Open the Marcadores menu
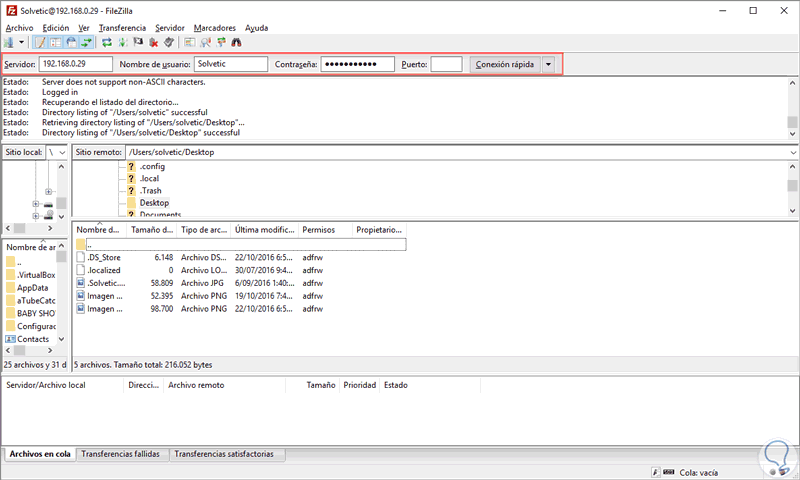 point(215,28)
